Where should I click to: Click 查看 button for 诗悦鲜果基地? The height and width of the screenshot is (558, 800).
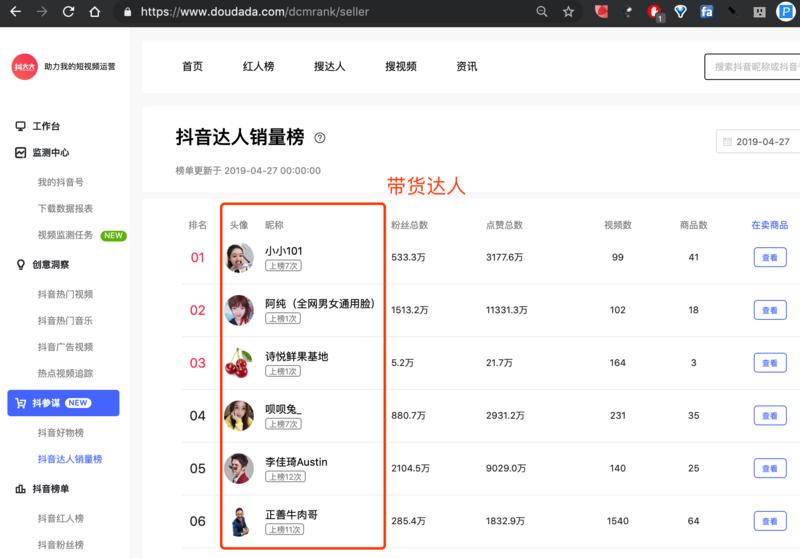click(x=770, y=363)
